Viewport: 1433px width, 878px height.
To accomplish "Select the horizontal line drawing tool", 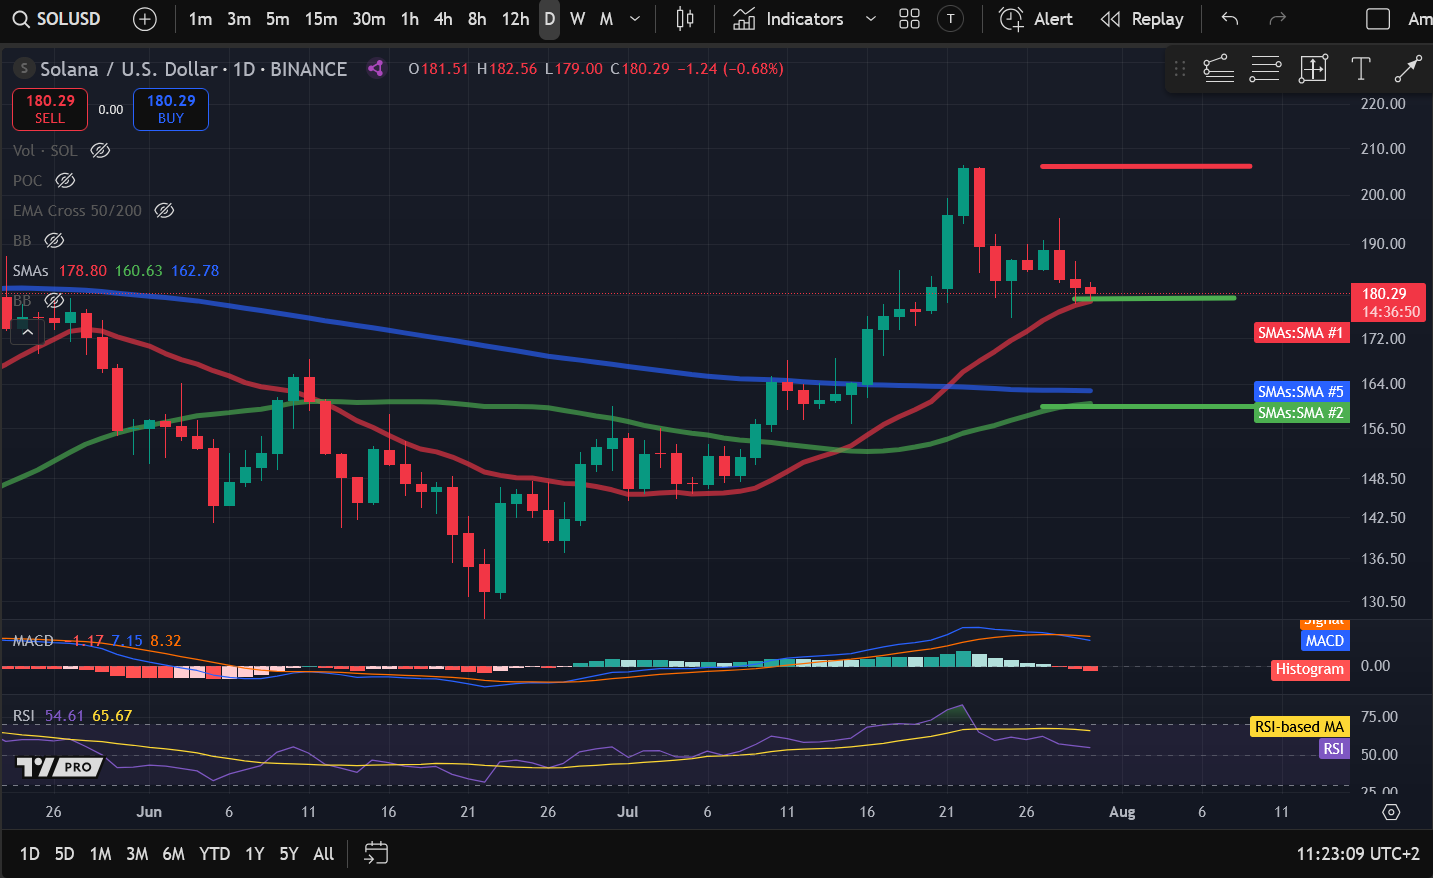I will tap(1218, 69).
